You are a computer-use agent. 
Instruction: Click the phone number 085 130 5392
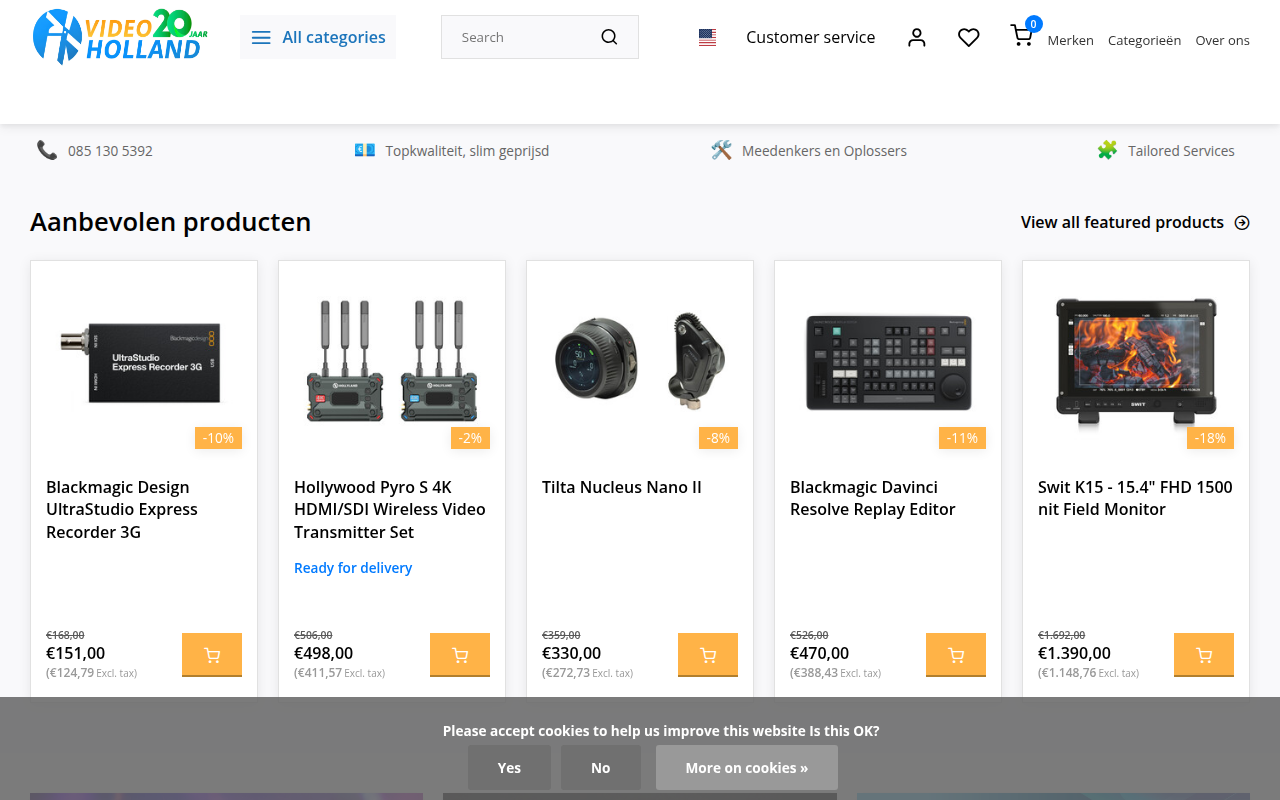[x=110, y=151]
